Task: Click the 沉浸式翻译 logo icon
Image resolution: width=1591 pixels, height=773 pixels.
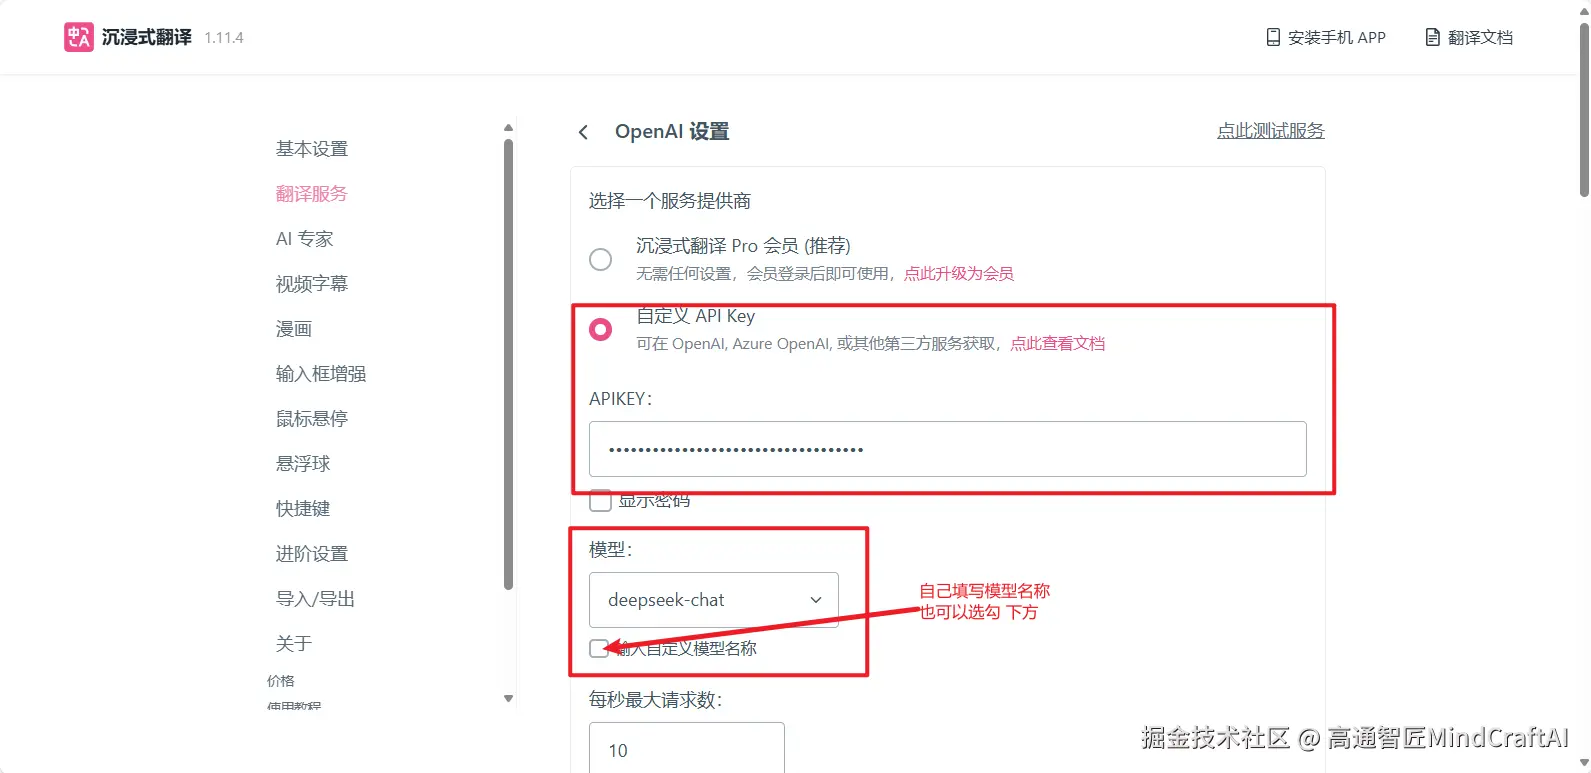Action: [x=78, y=37]
